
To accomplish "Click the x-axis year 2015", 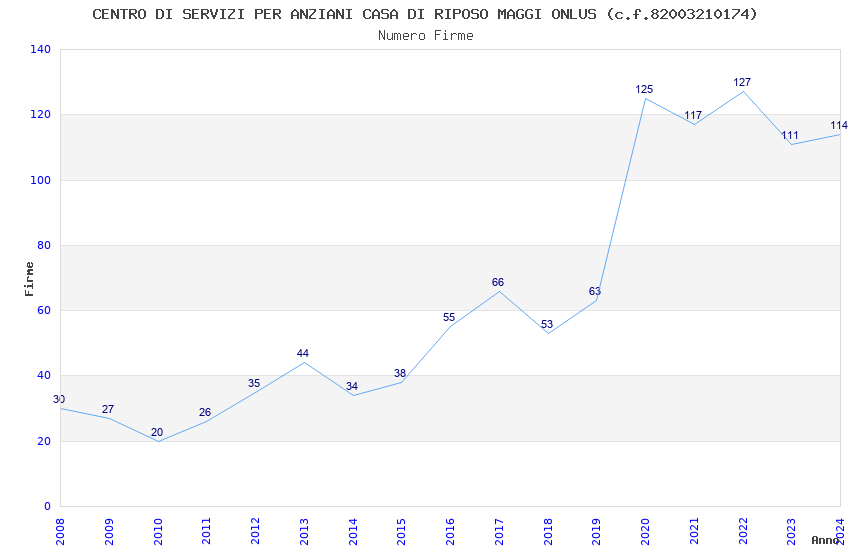I will [x=401, y=531].
